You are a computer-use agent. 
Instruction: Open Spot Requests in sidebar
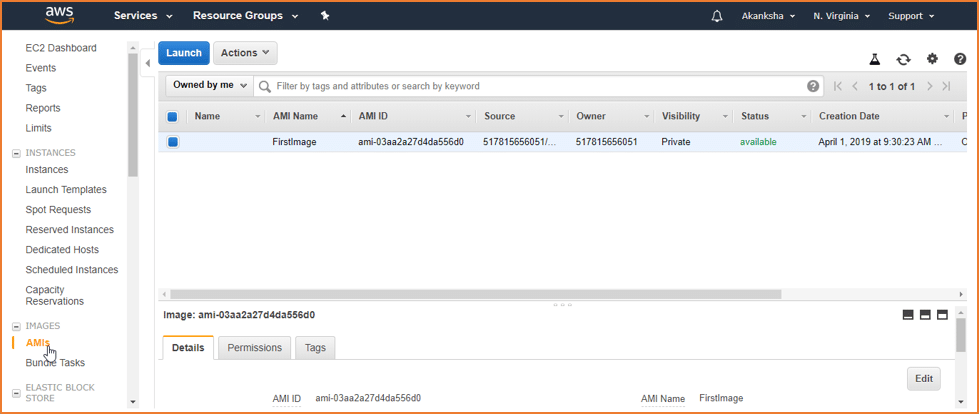(58, 209)
